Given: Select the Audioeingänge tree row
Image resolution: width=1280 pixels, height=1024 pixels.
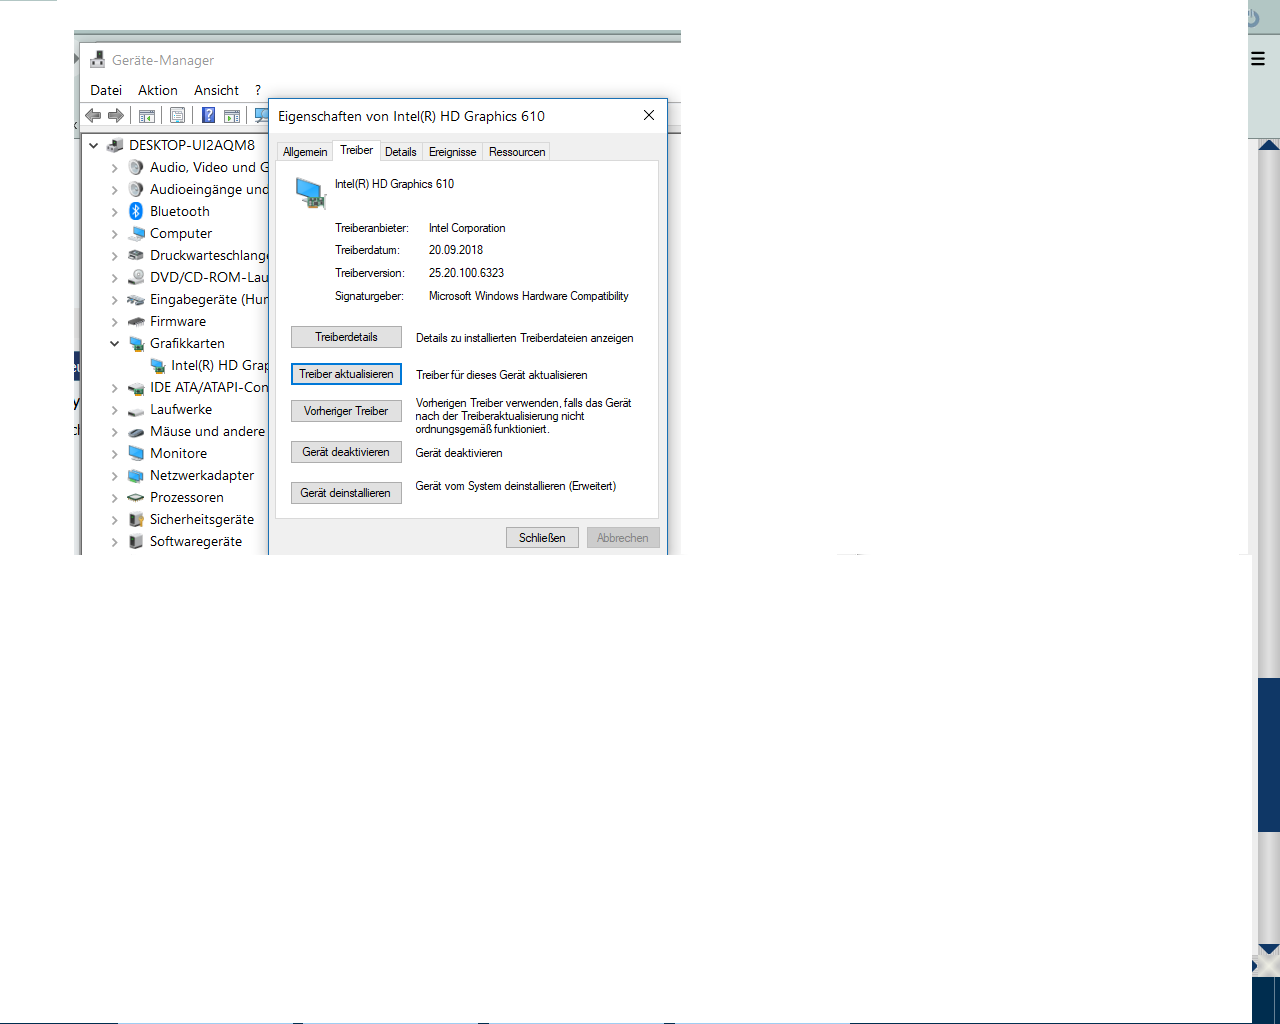Looking at the screenshot, I should (x=198, y=189).
